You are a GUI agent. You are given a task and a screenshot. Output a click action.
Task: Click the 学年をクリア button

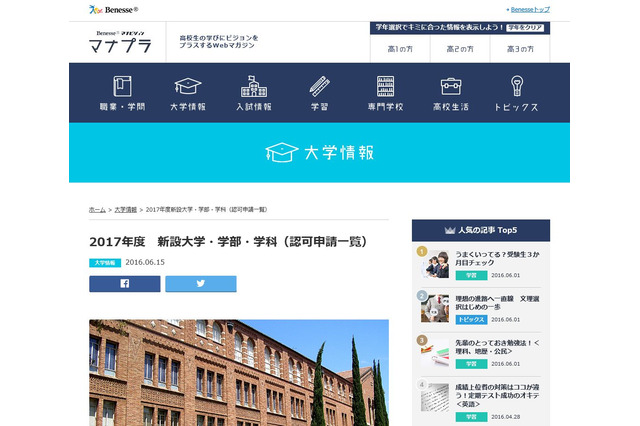pyautogui.click(x=525, y=28)
